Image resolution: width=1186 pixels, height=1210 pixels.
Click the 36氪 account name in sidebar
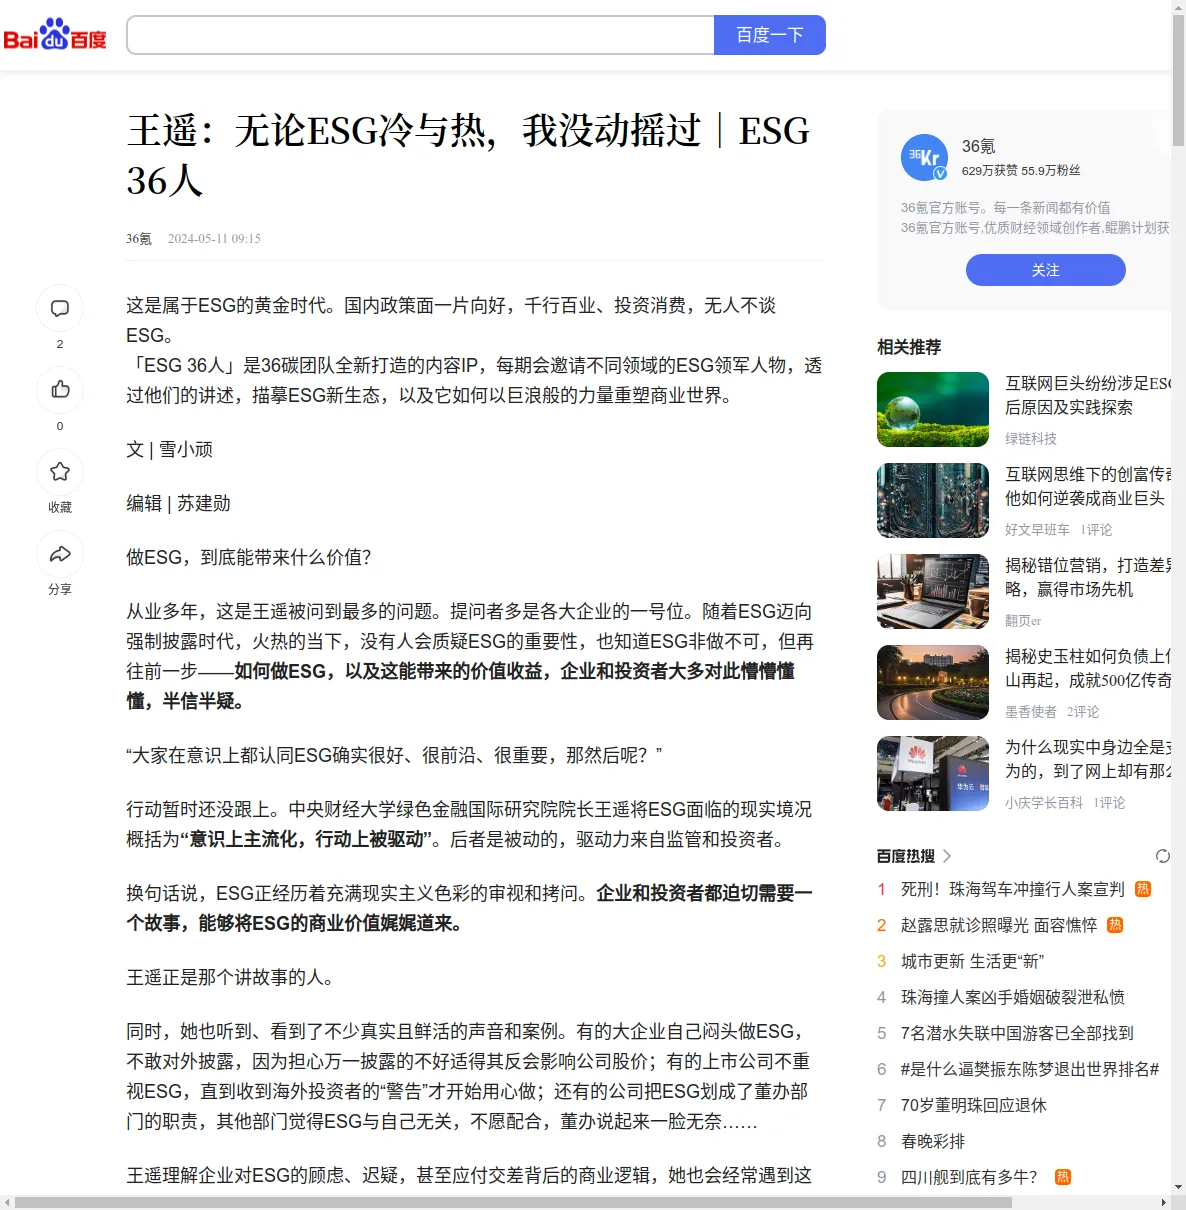pos(978,146)
